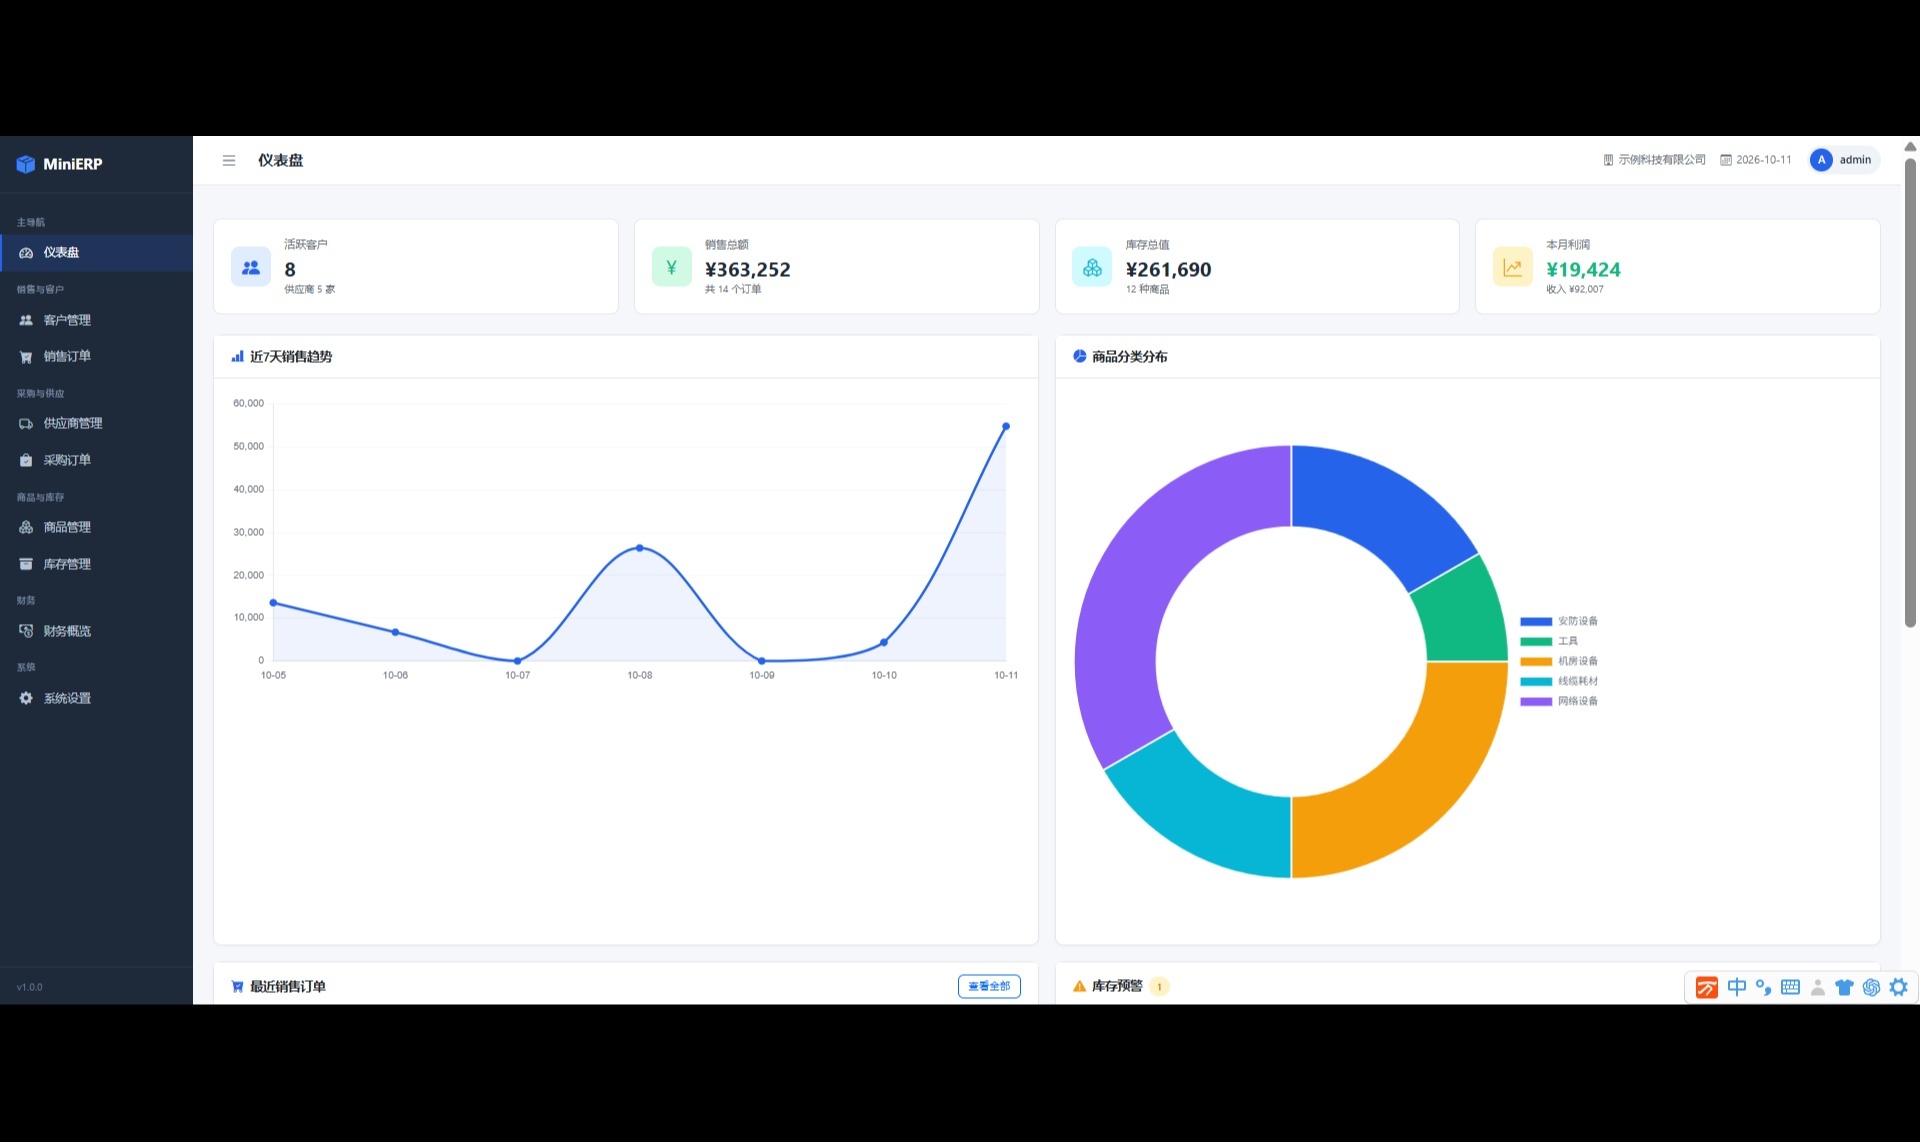
Task: Click the 示例科技有限公司 company label
Action: pyautogui.click(x=1655, y=160)
